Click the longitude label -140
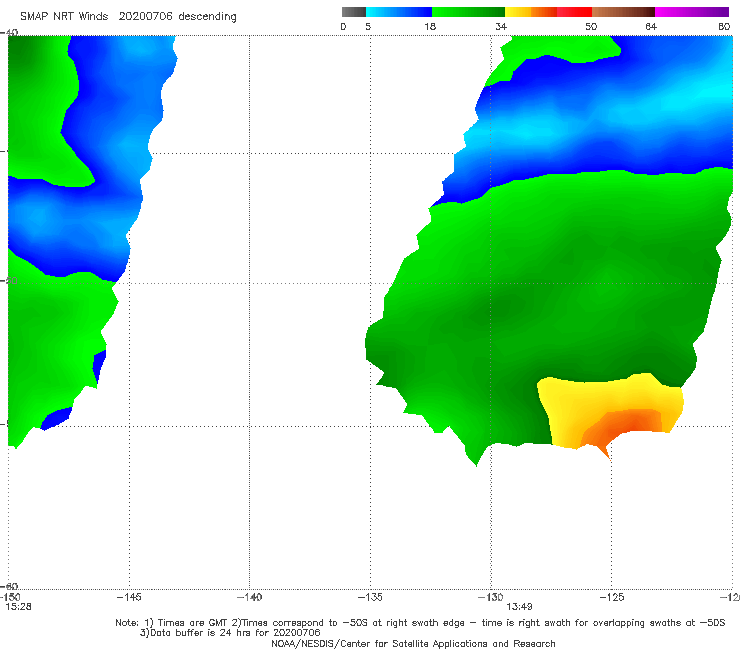Screen dimensions: 740x650 click(249, 597)
